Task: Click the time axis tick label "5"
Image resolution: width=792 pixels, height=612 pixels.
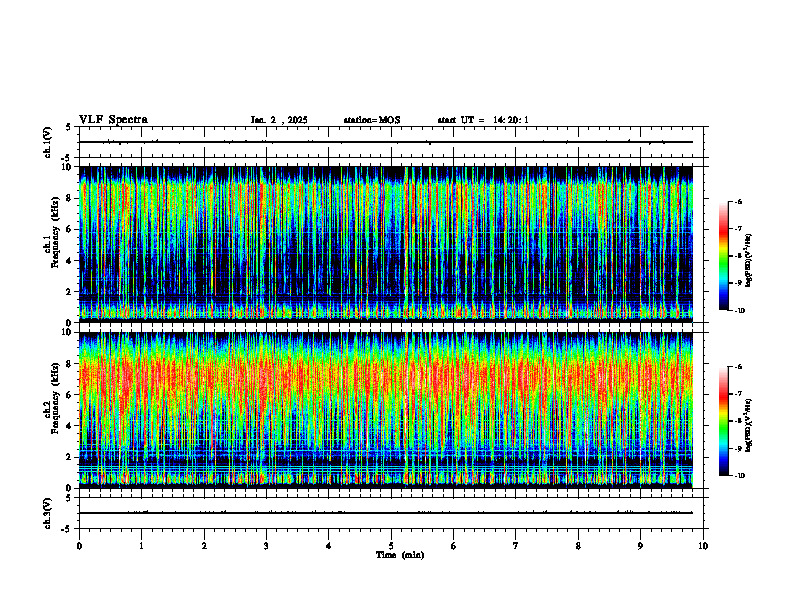Action: click(391, 546)
